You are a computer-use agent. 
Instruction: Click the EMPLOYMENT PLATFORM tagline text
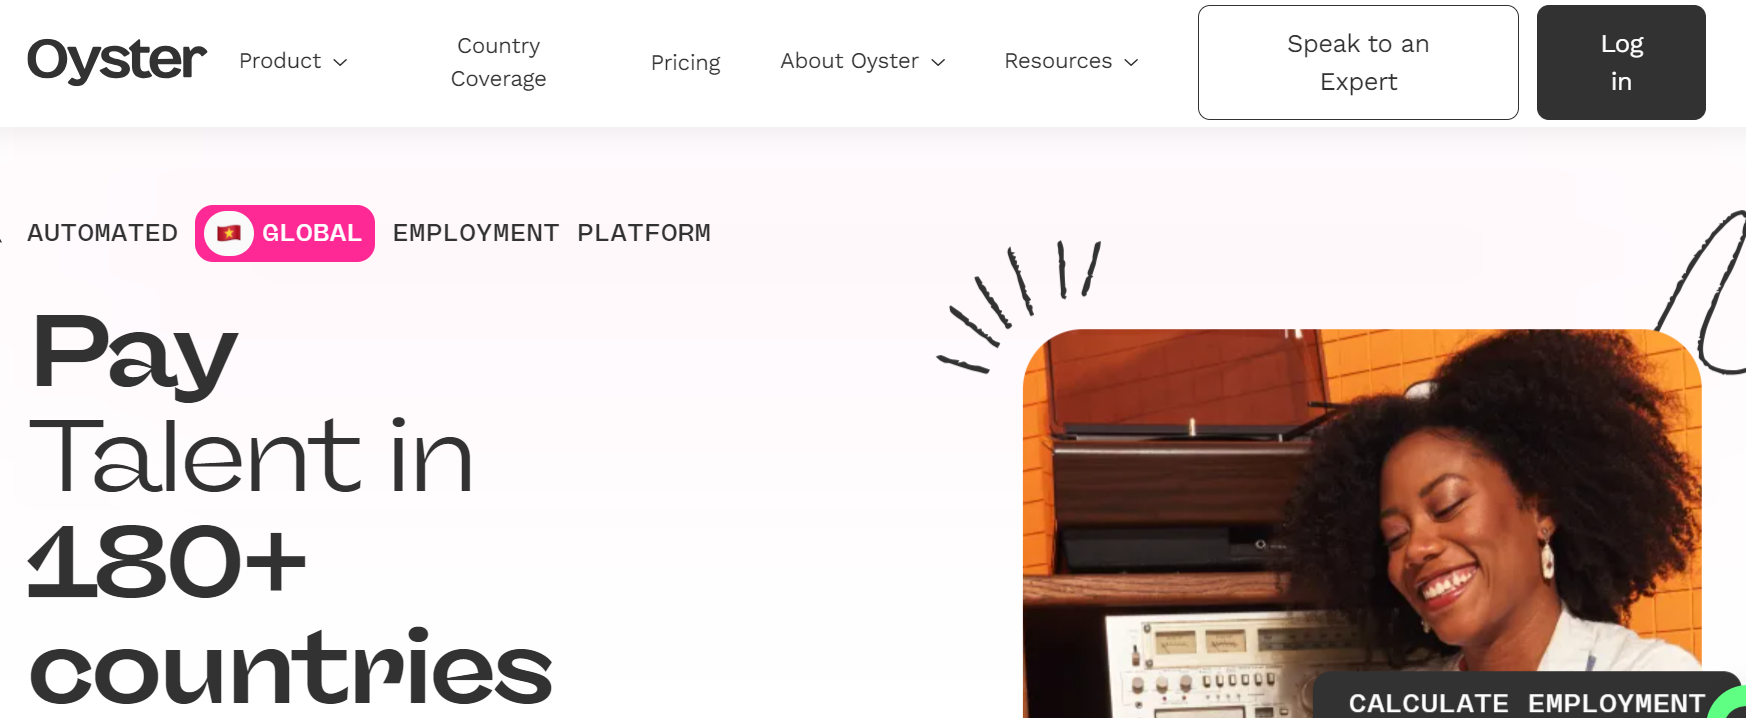[x=551, y=233]
